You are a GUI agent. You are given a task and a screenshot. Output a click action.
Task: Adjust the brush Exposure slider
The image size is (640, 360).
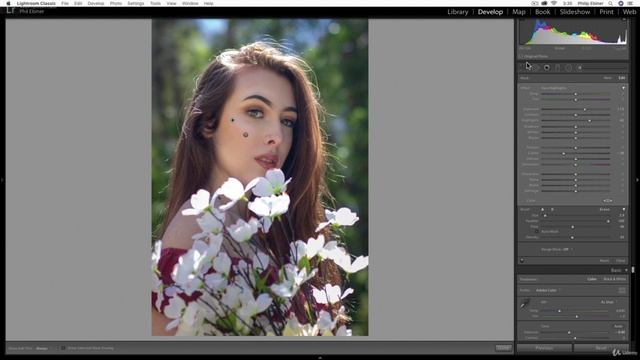[x=576, y=109]
